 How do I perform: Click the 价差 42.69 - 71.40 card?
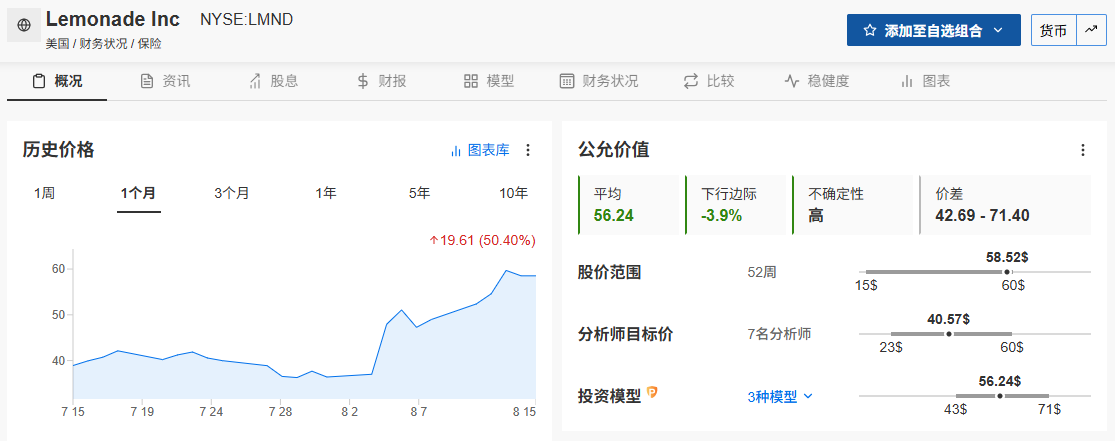click(x=1005, y=205)
